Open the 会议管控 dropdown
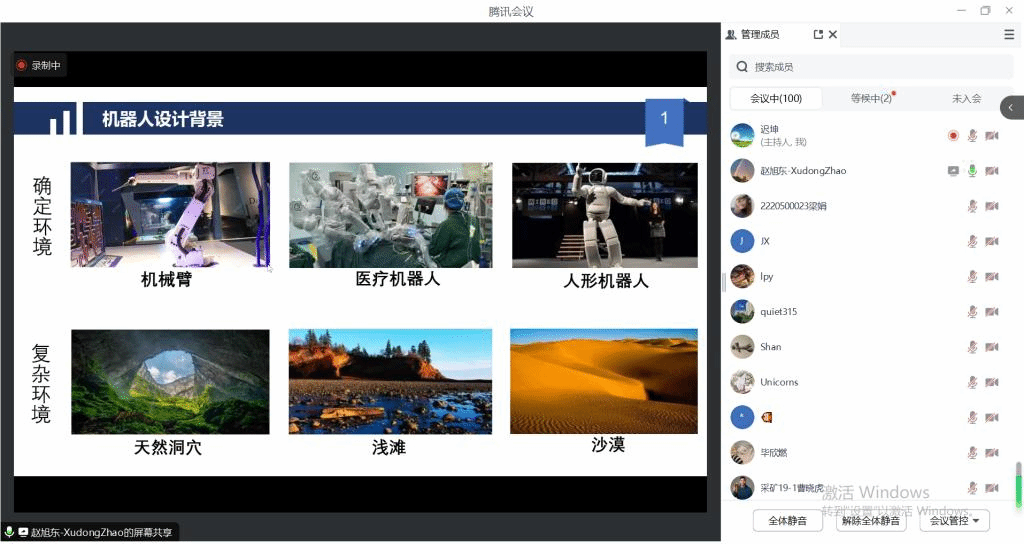This screenshot has height=544, width=1024. click(x=954, y=520)
